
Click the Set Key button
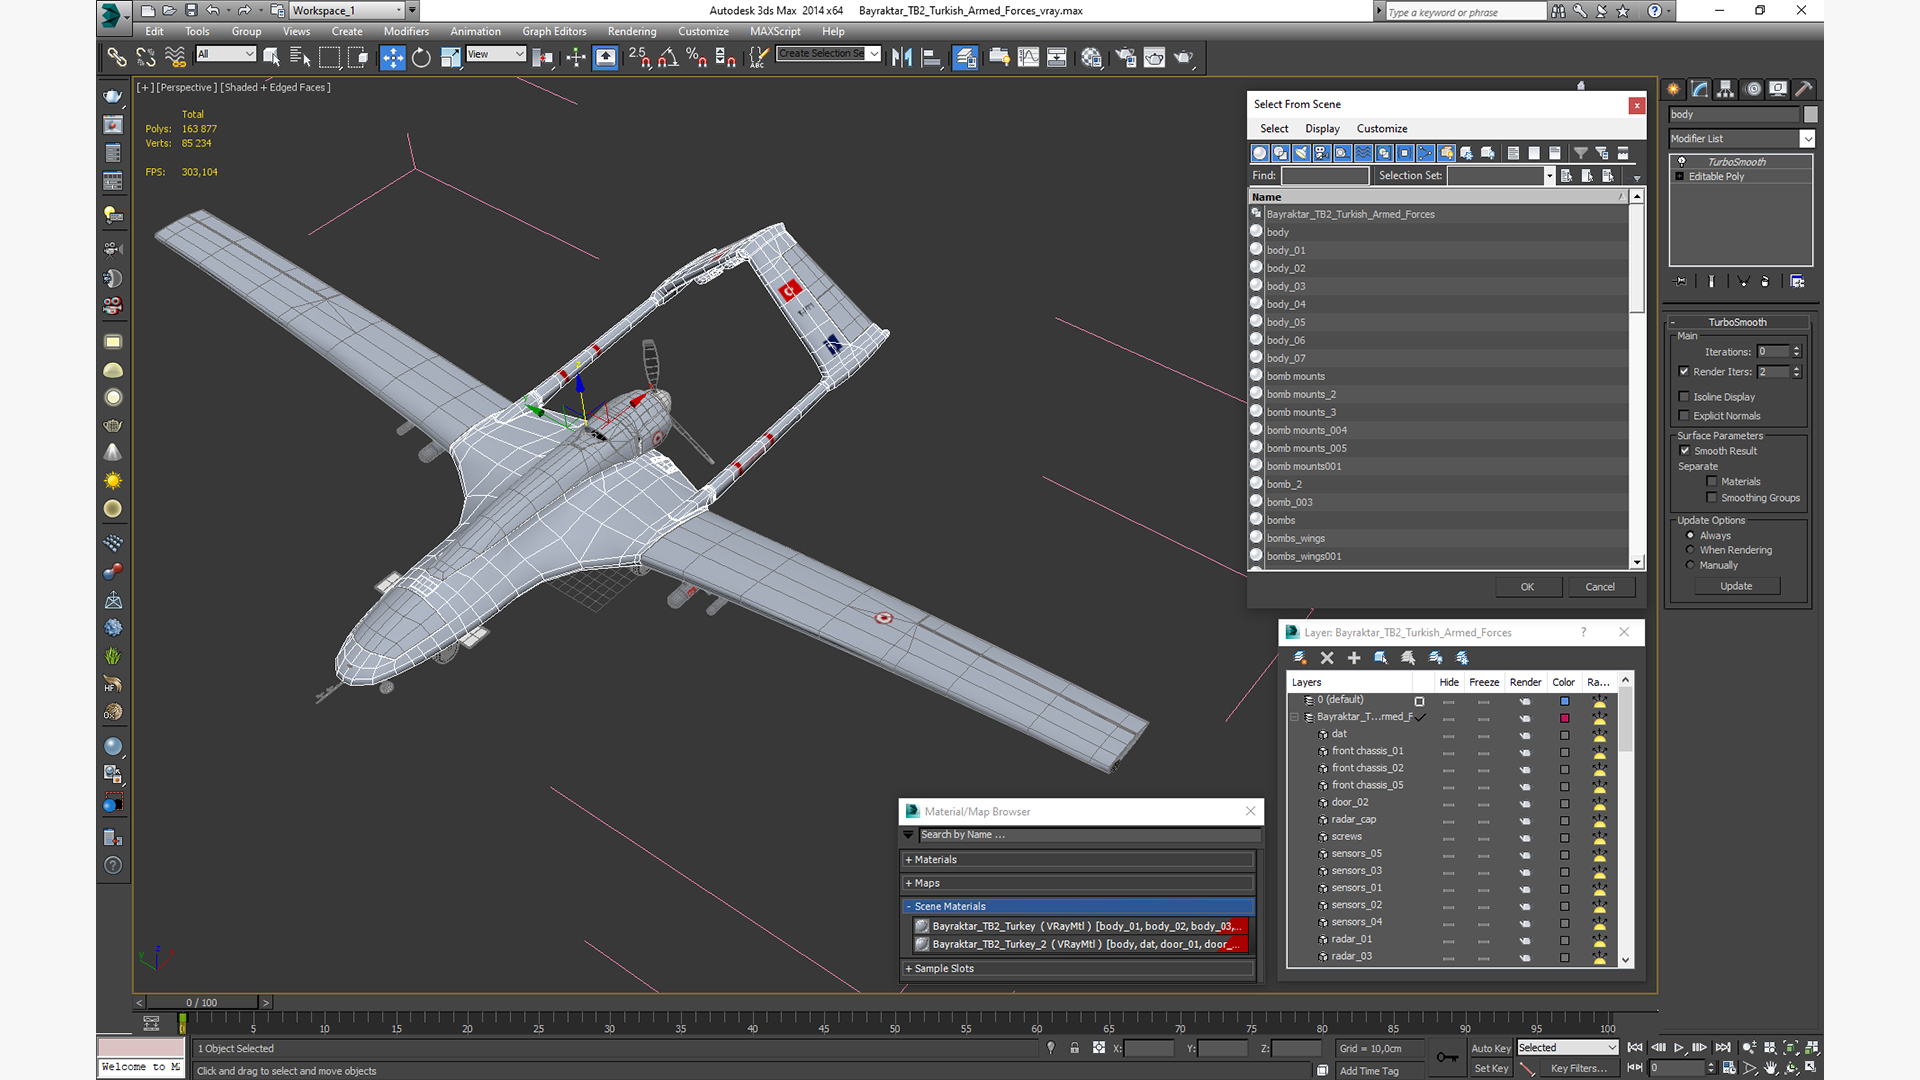pyautogui.click(x=1490, y=1068)
